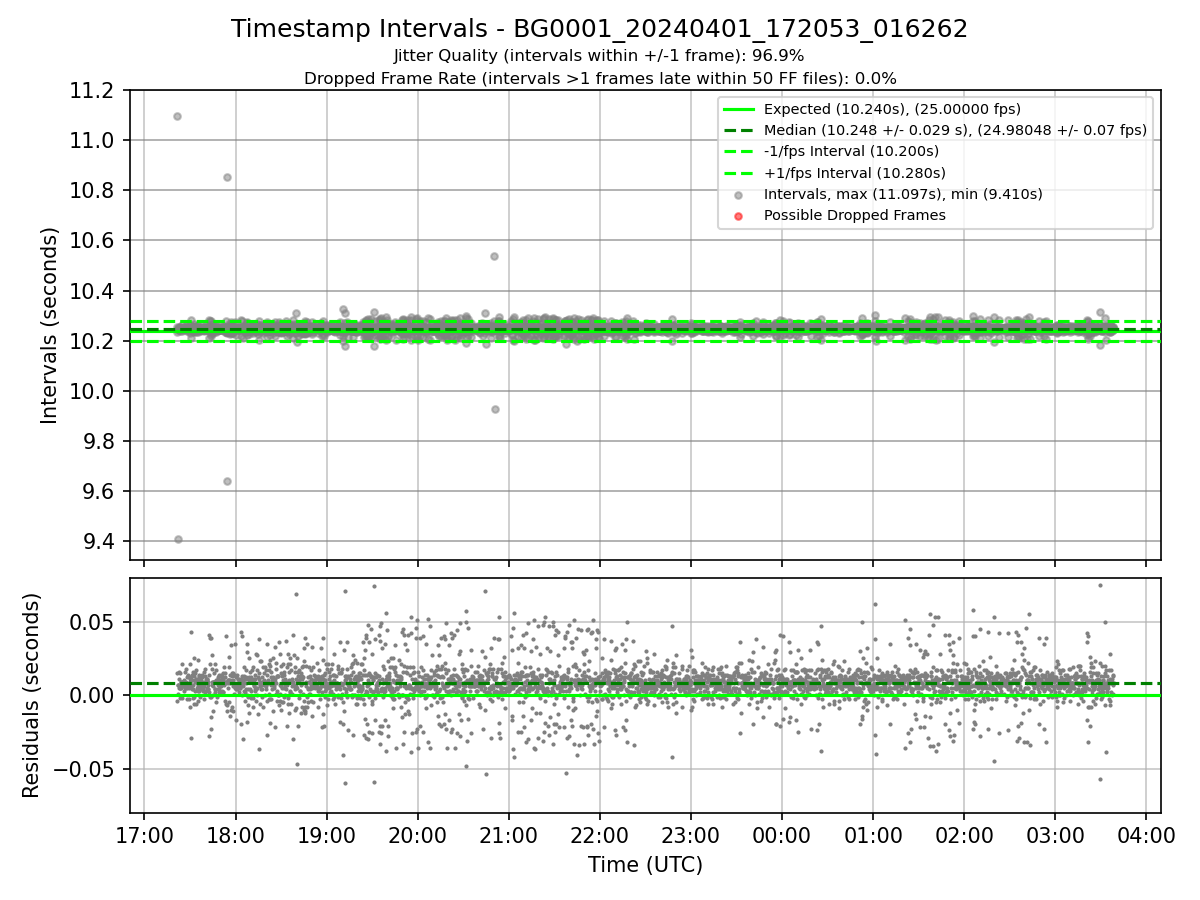The width and height of the screenshot is (1200, 900).
Task: Click the "18:00" x-axis tick label
Action: [x=235, y=836]
